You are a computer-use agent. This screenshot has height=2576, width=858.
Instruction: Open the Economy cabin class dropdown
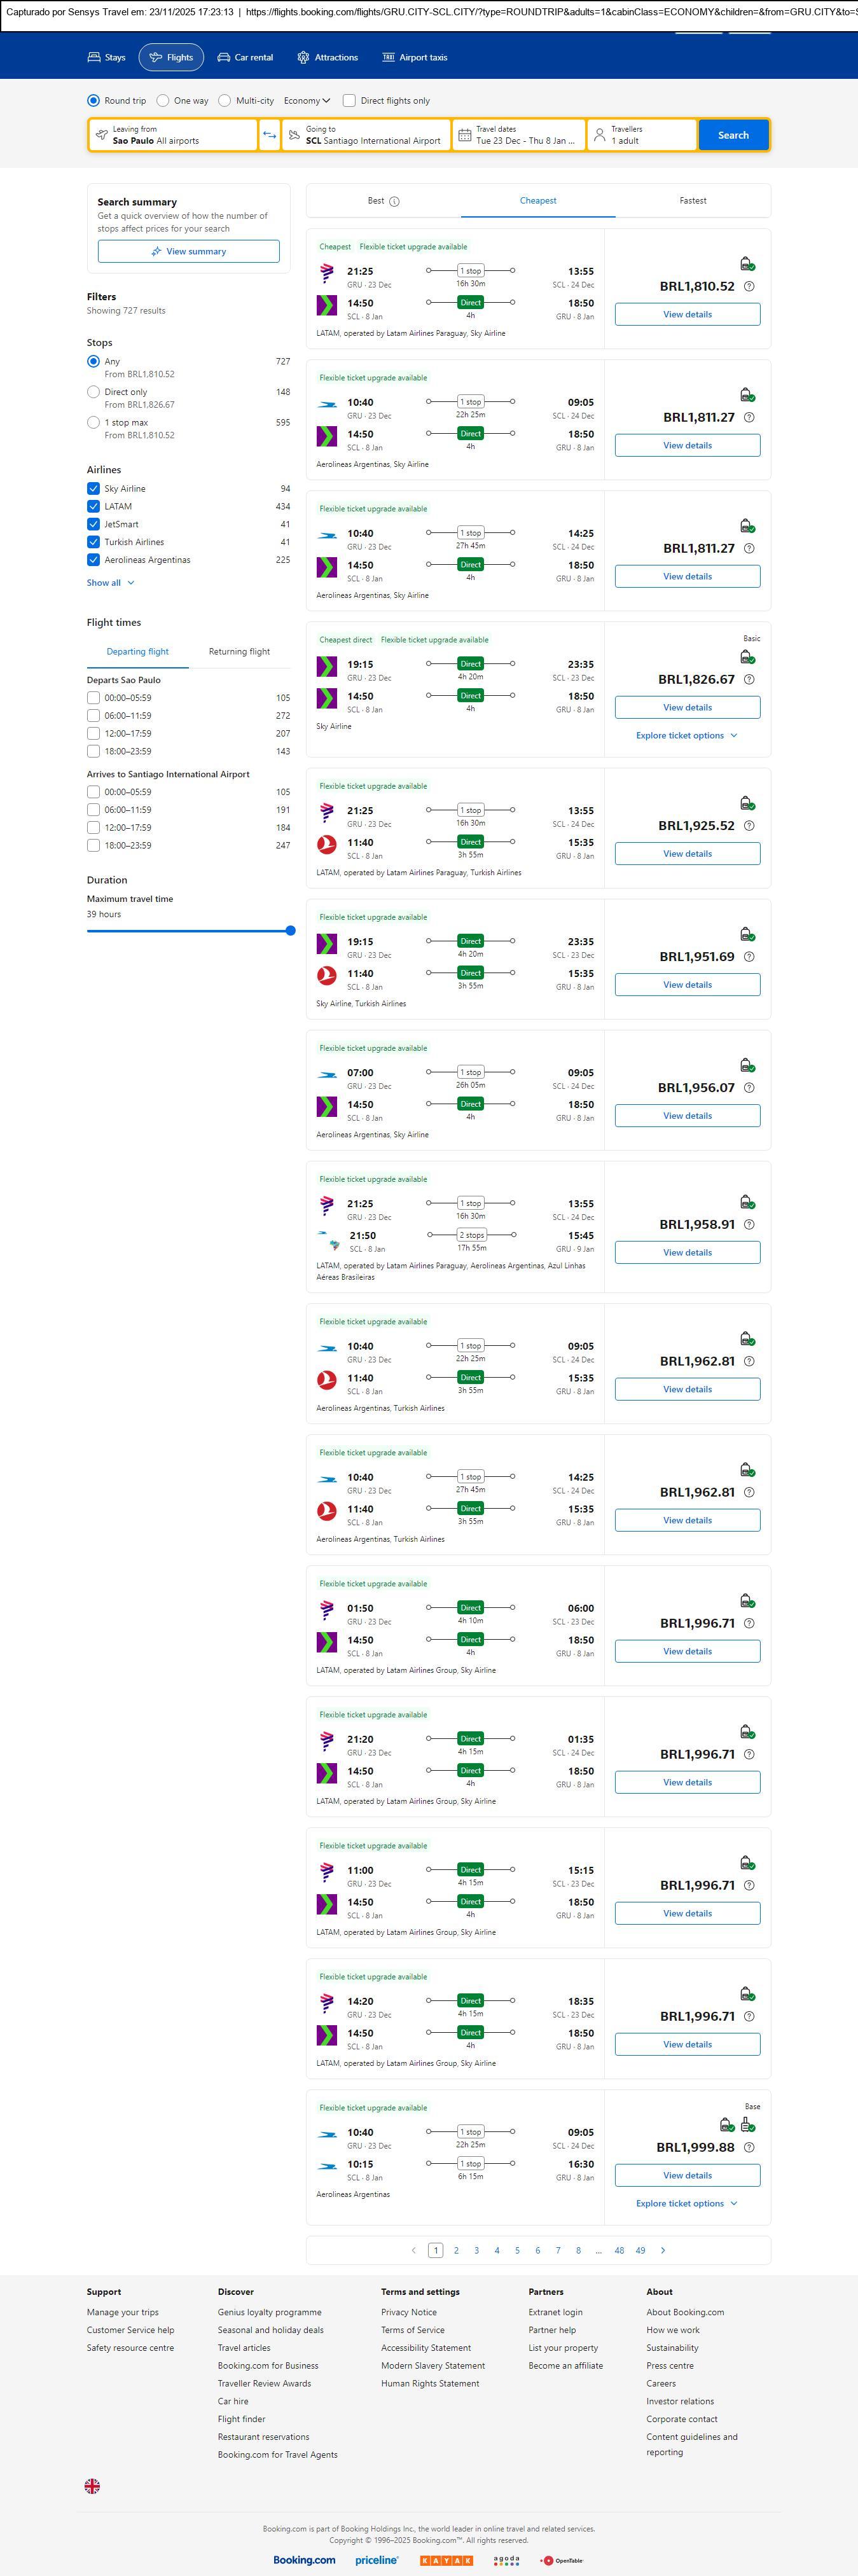[306, 101]
